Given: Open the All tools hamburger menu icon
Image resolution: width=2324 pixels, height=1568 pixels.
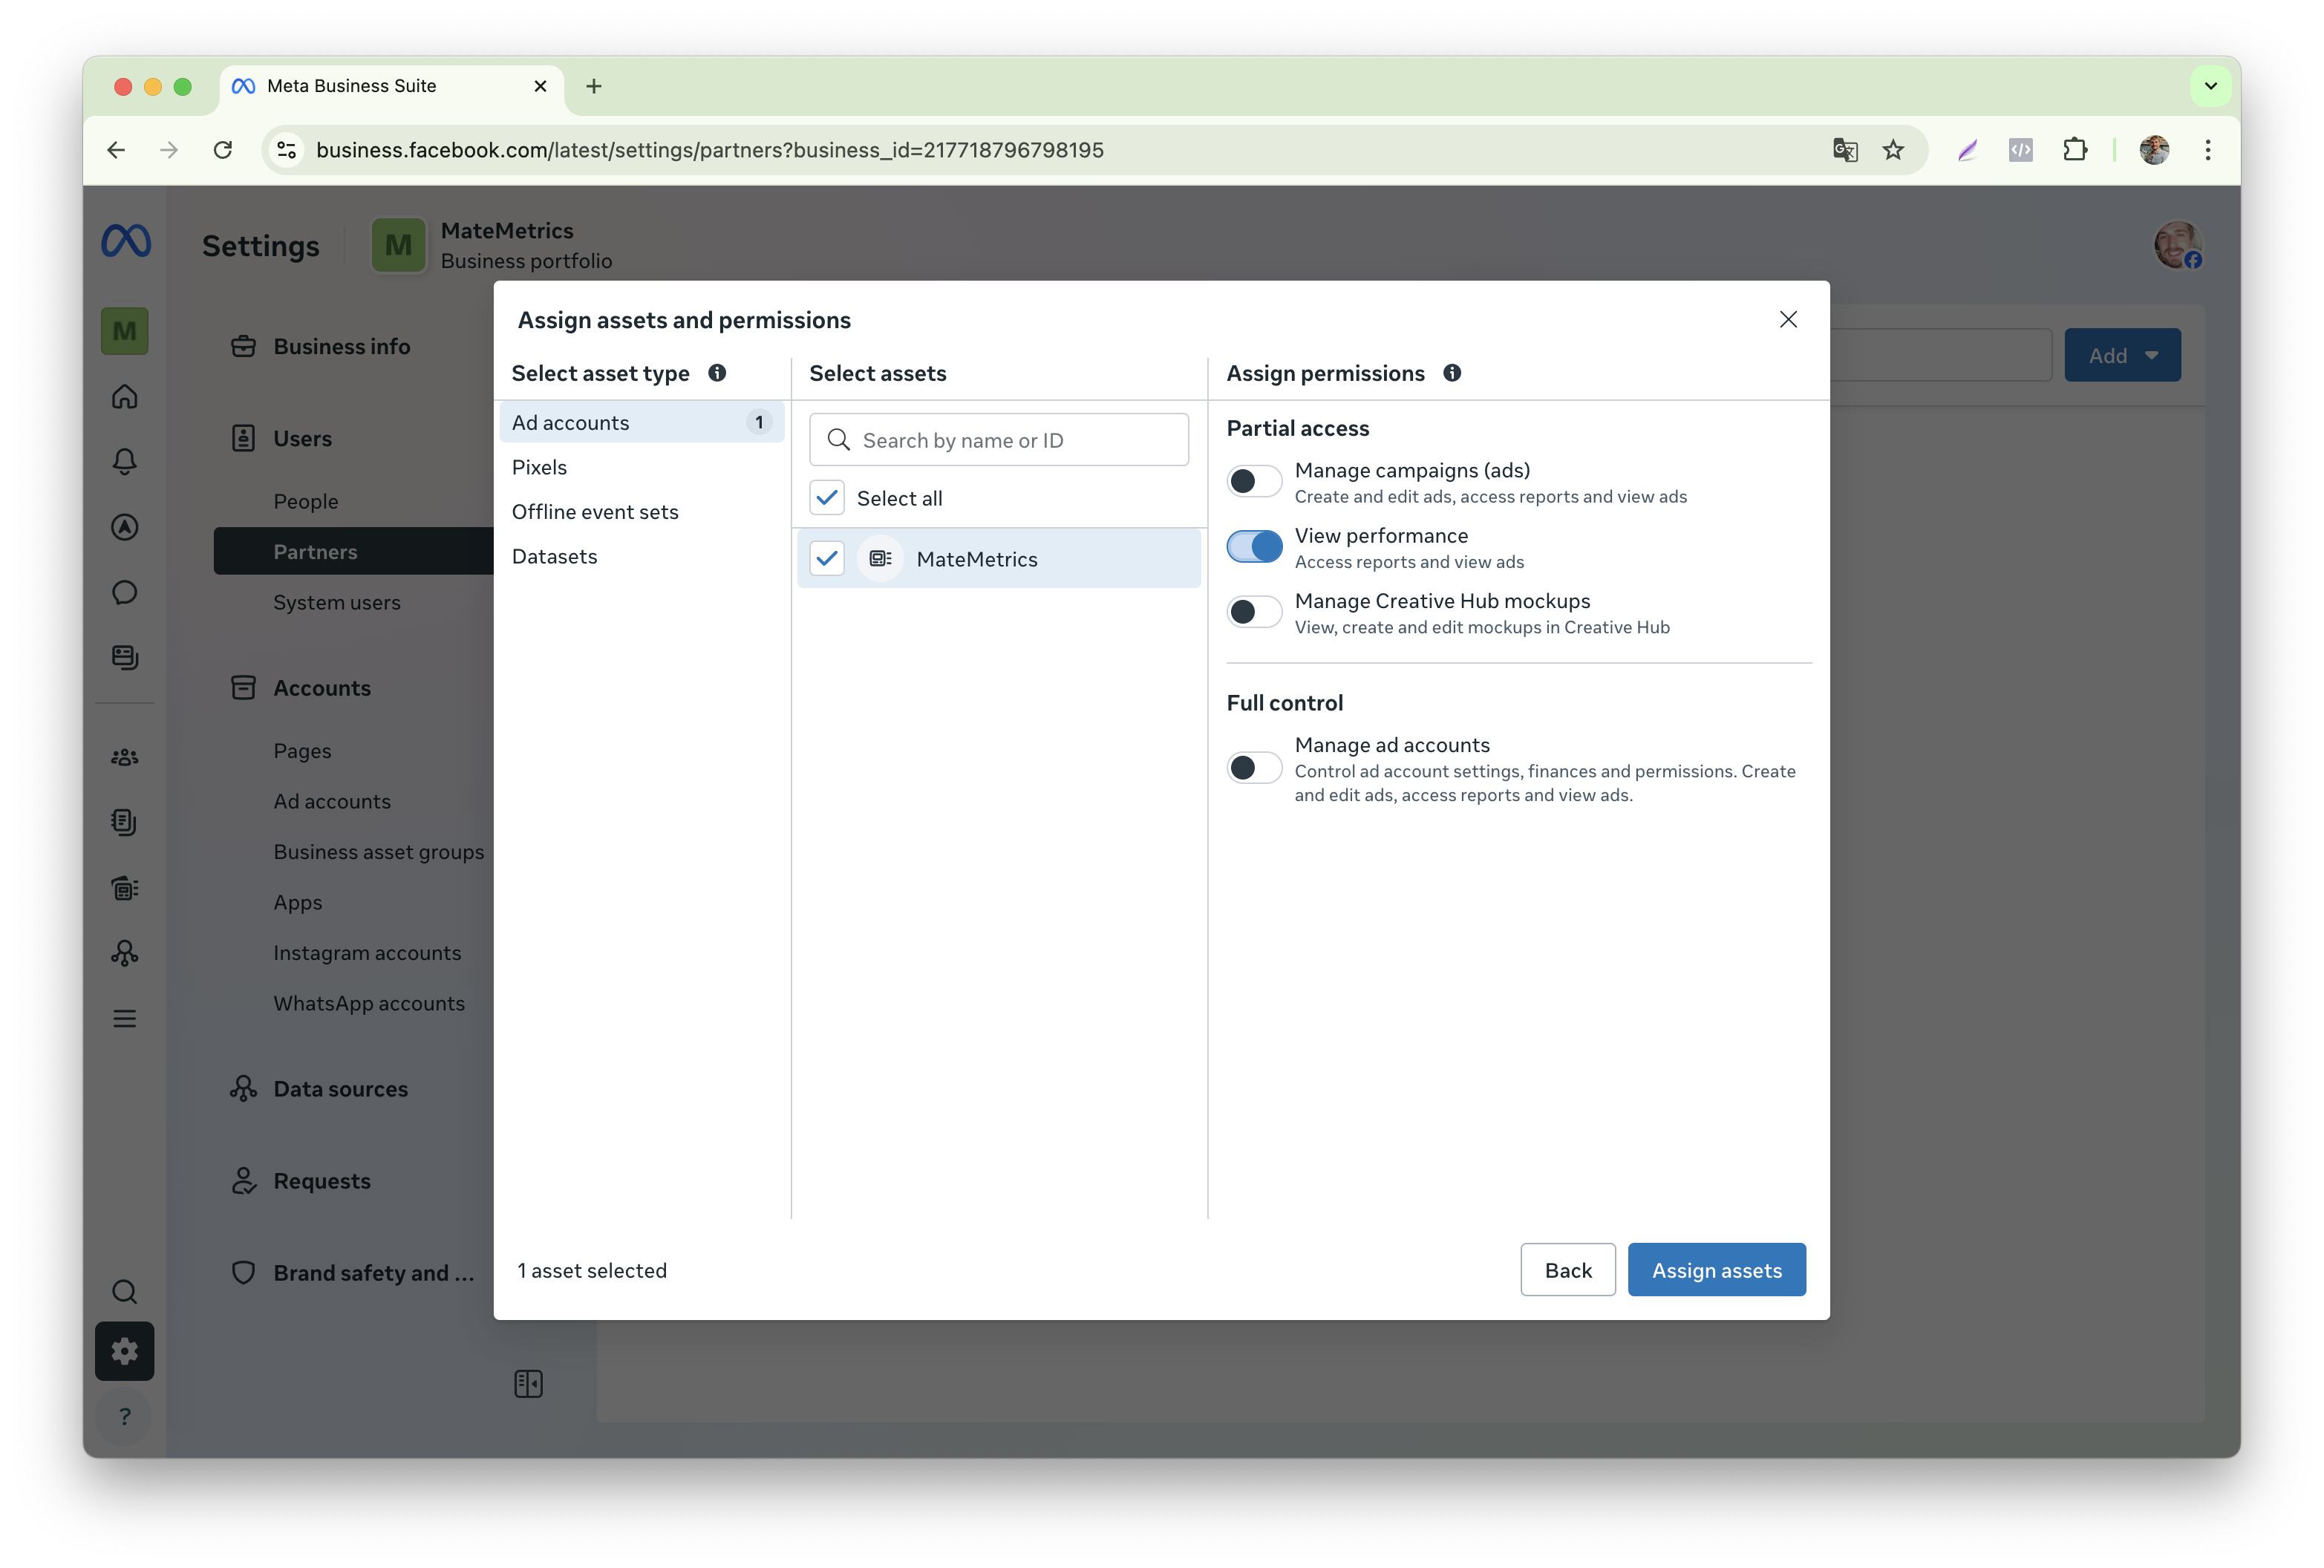Looking at the screenshot, I should pos(125,1019).
